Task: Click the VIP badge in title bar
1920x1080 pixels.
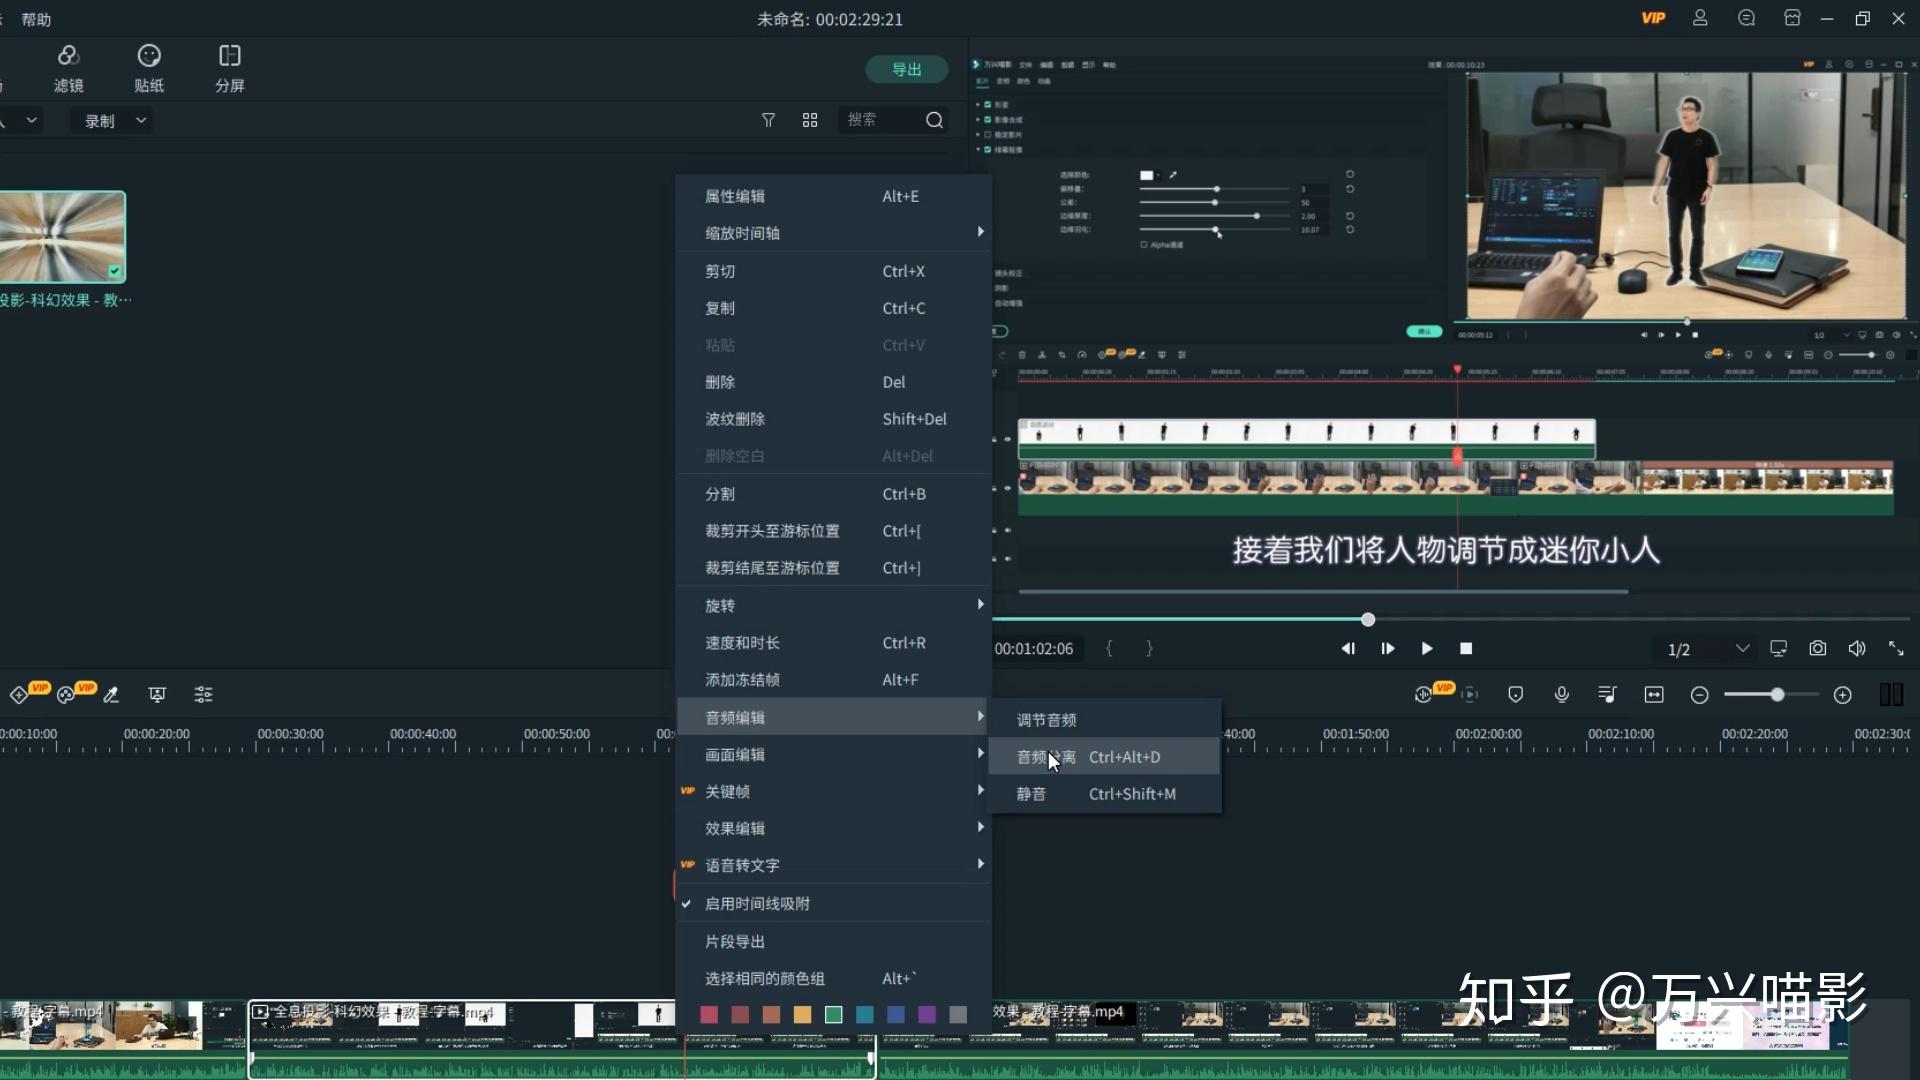Action: 1653,18
